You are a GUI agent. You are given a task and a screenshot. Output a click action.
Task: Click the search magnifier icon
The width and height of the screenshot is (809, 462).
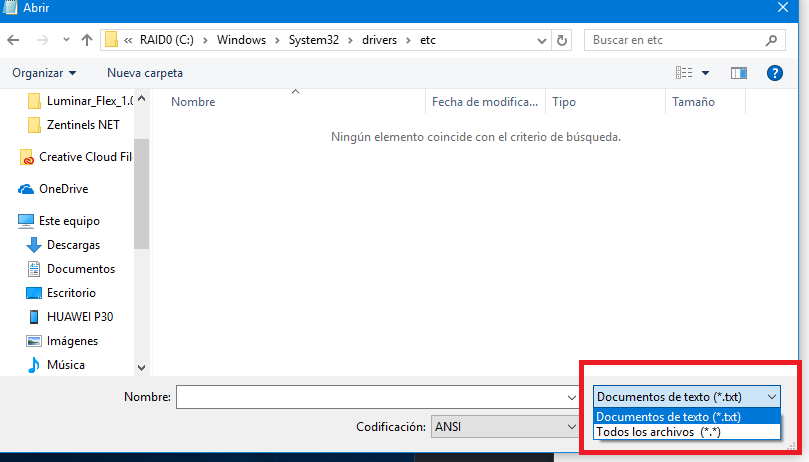(771, 41)
